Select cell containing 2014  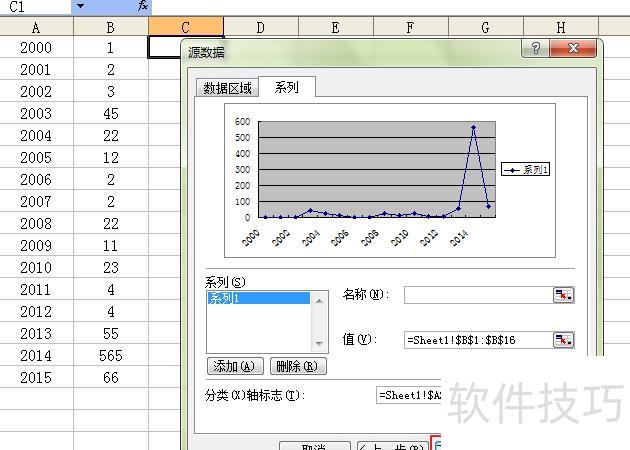tap(36, 356)
